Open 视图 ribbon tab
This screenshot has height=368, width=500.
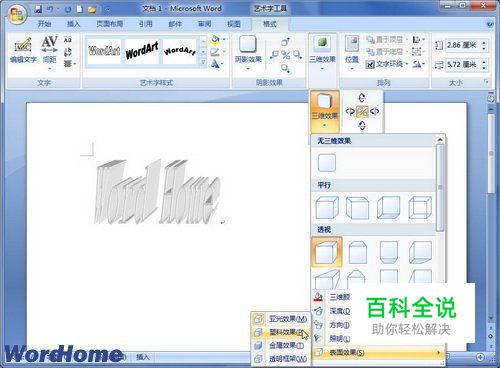[x=234, y=24]
